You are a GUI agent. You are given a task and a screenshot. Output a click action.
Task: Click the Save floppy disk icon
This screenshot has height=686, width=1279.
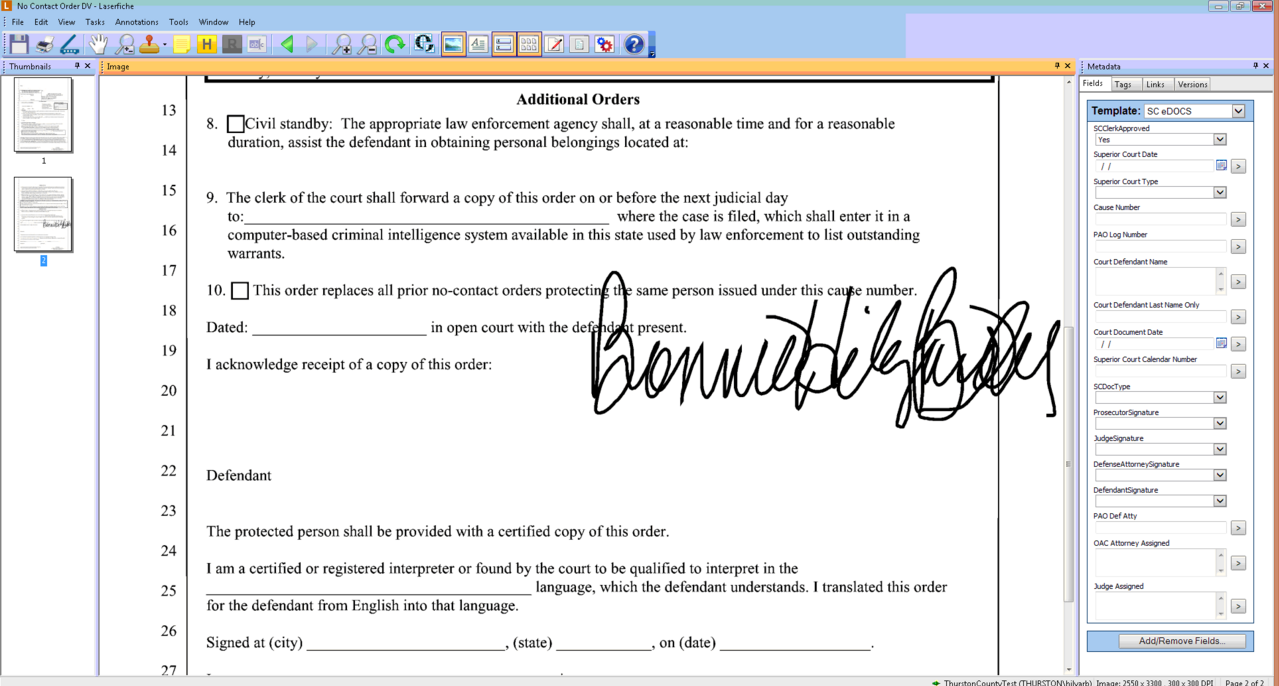[x=19, y=44]
